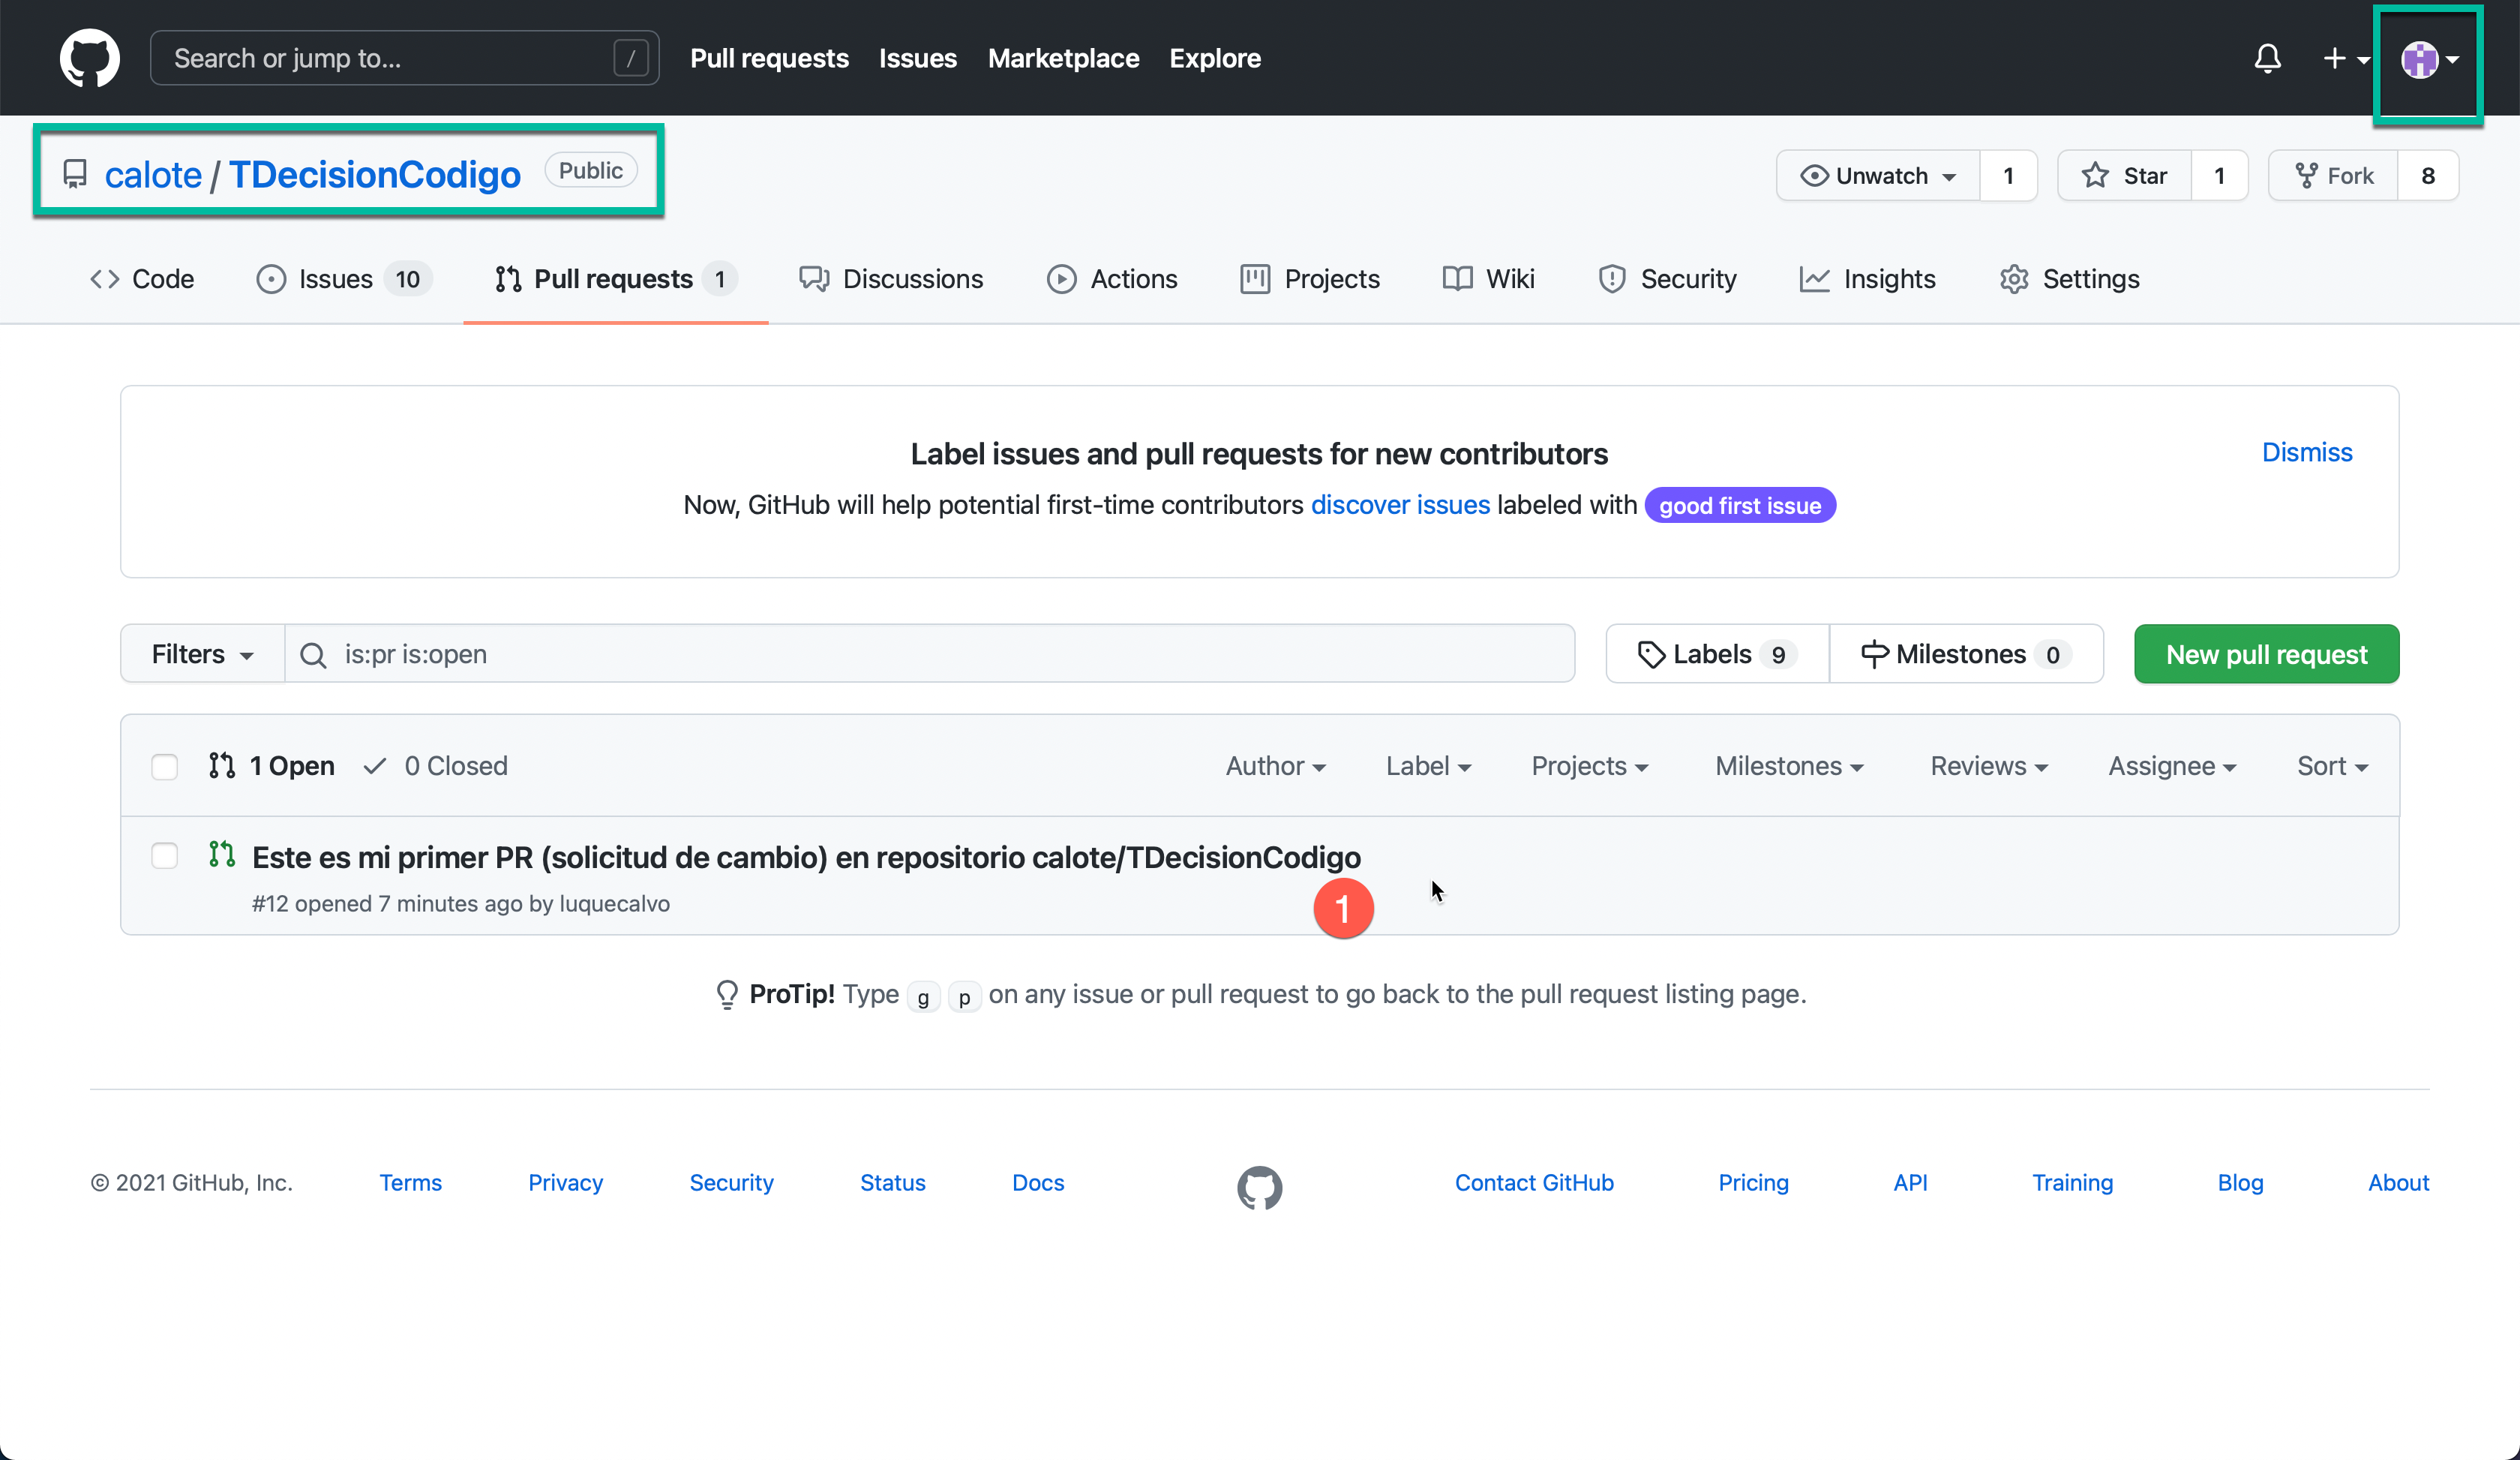Viewport: 2520px width, 1460px height.
Task: Click the lightbulb ProTip icon
Action: 727,994
